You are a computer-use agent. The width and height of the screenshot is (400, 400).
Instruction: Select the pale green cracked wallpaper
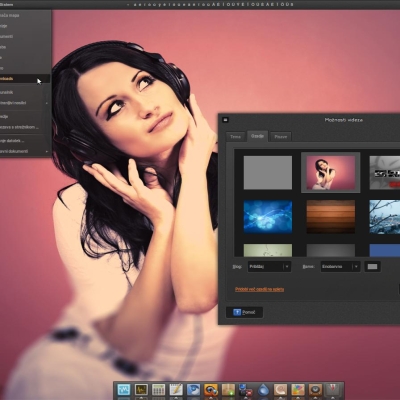pos(268,250)
